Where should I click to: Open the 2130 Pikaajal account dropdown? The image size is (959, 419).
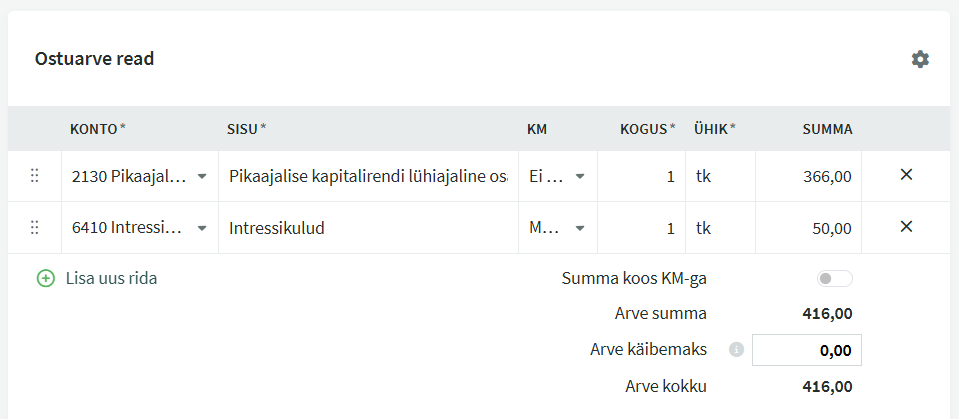pyautogui.click(x=140, y=176)
